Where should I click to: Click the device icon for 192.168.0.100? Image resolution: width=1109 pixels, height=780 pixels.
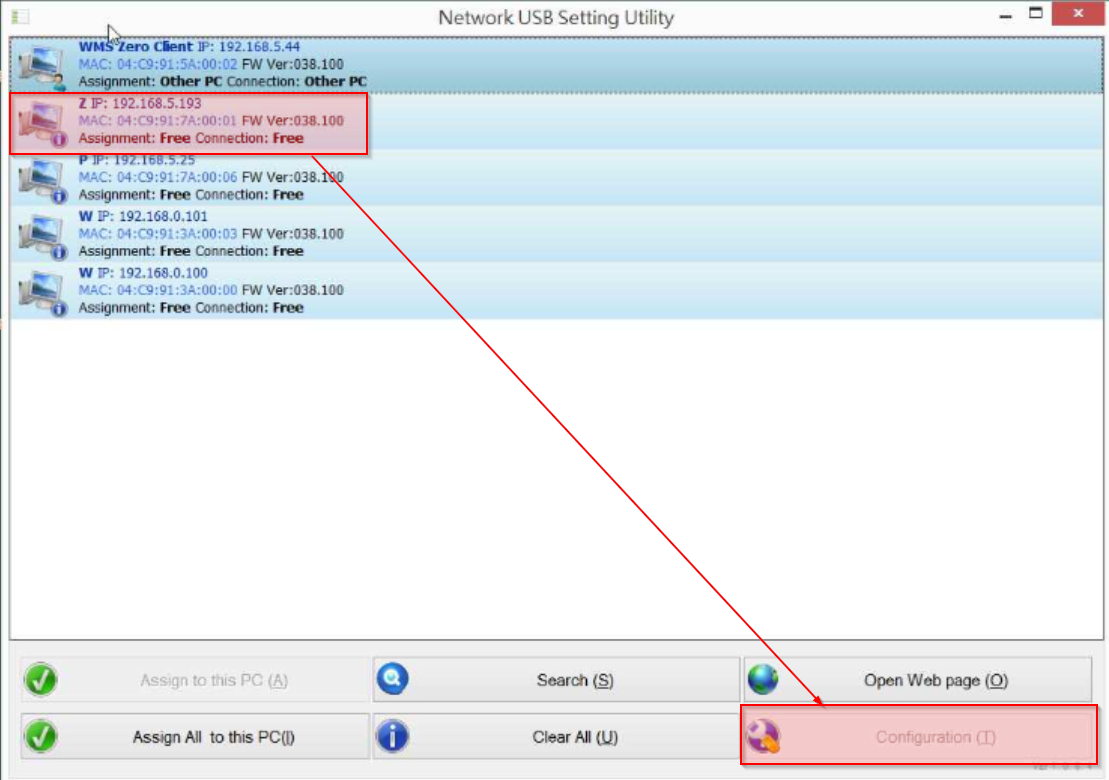coord(42,291)
